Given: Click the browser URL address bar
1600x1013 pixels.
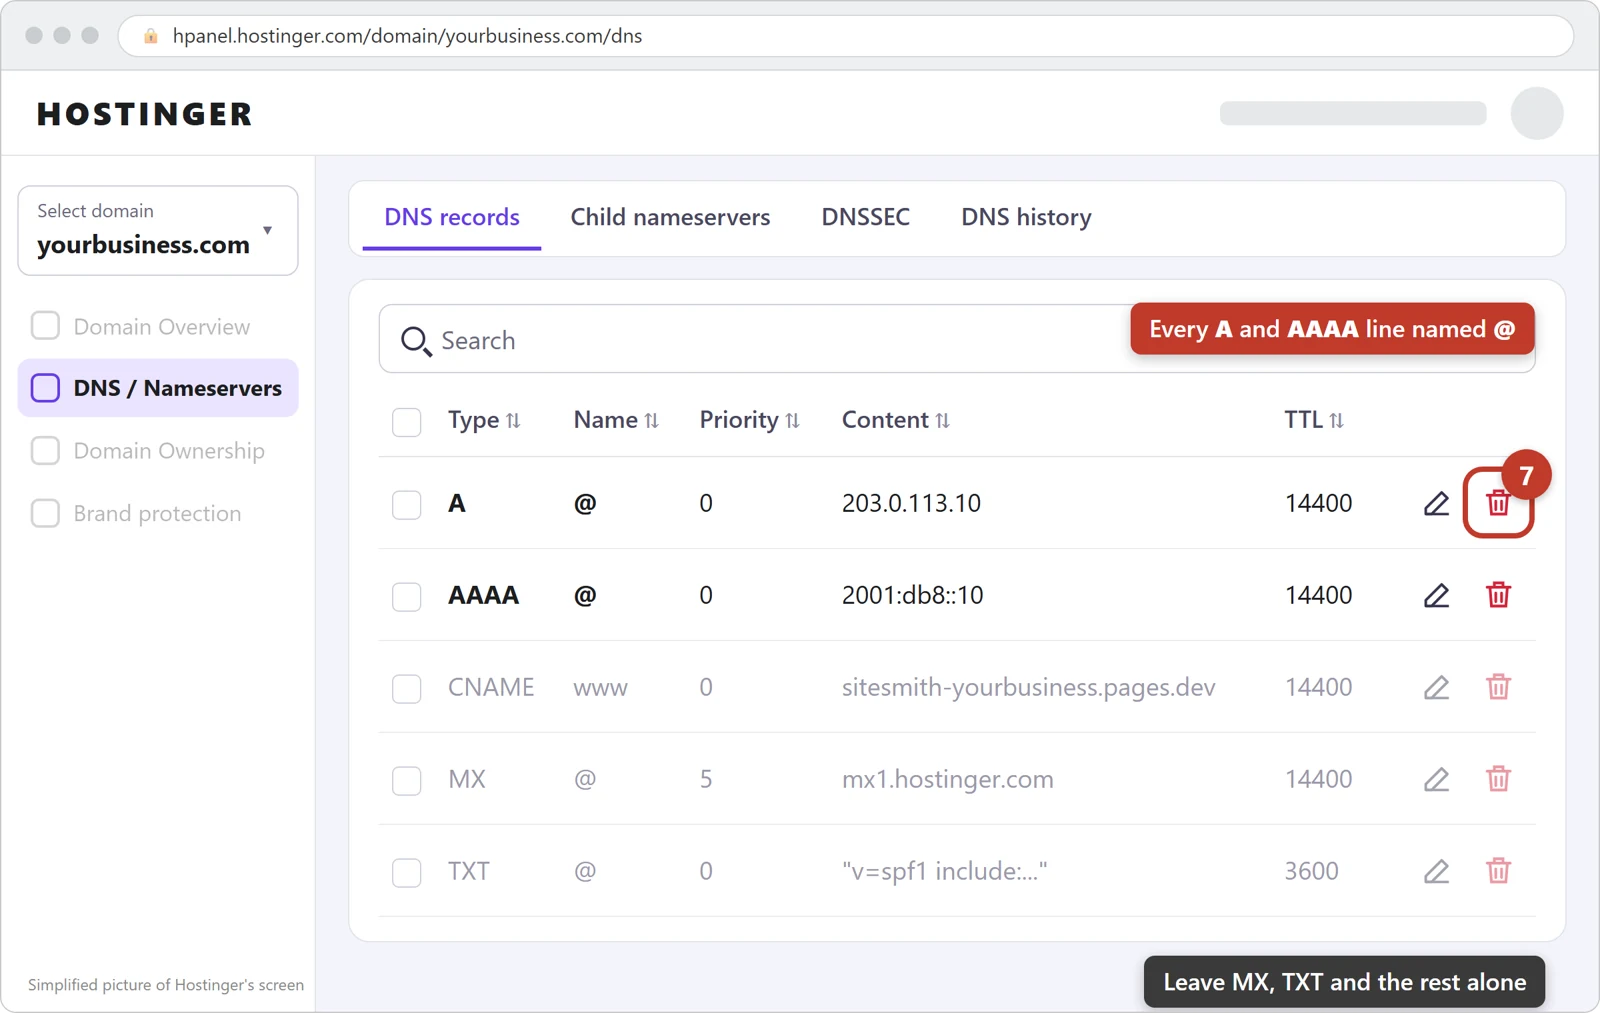Looking at the screenshot, I should (846, 36).
